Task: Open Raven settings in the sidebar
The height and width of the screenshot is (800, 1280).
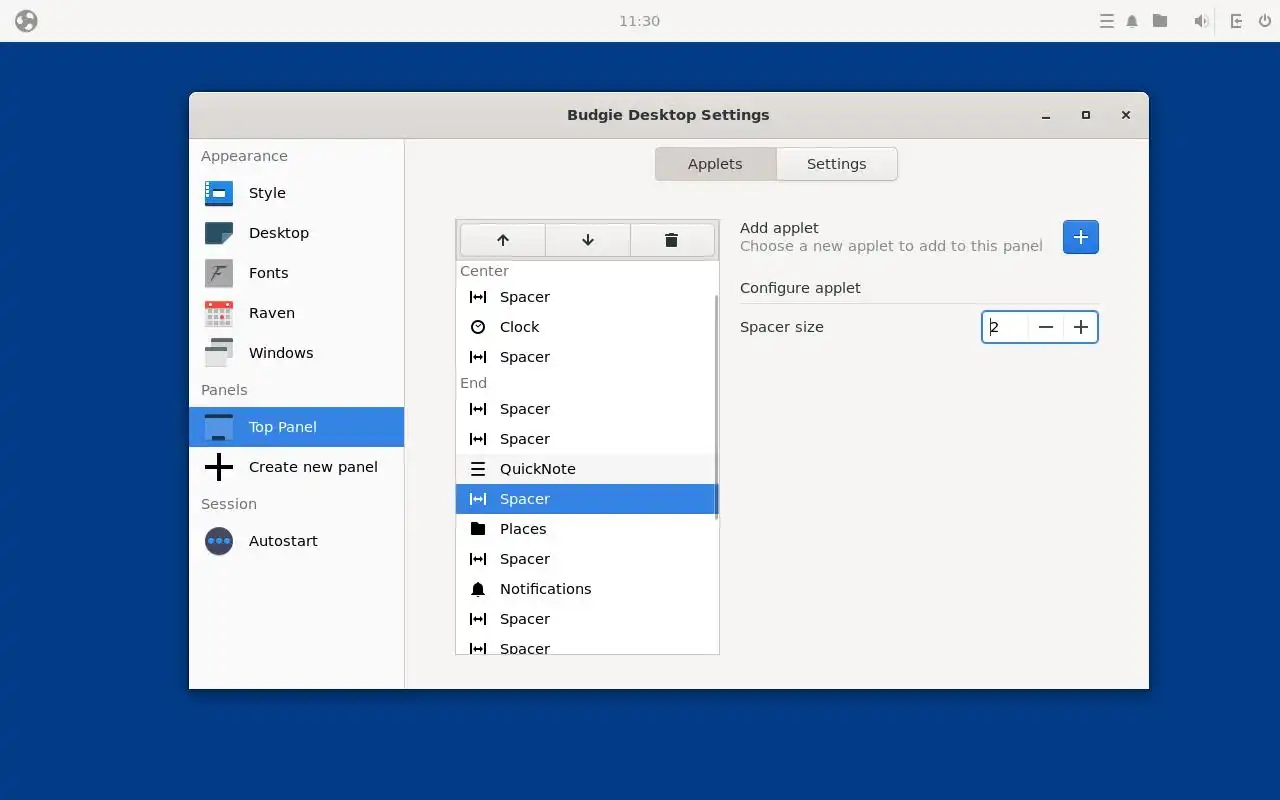Action: (x=296, y=313)
